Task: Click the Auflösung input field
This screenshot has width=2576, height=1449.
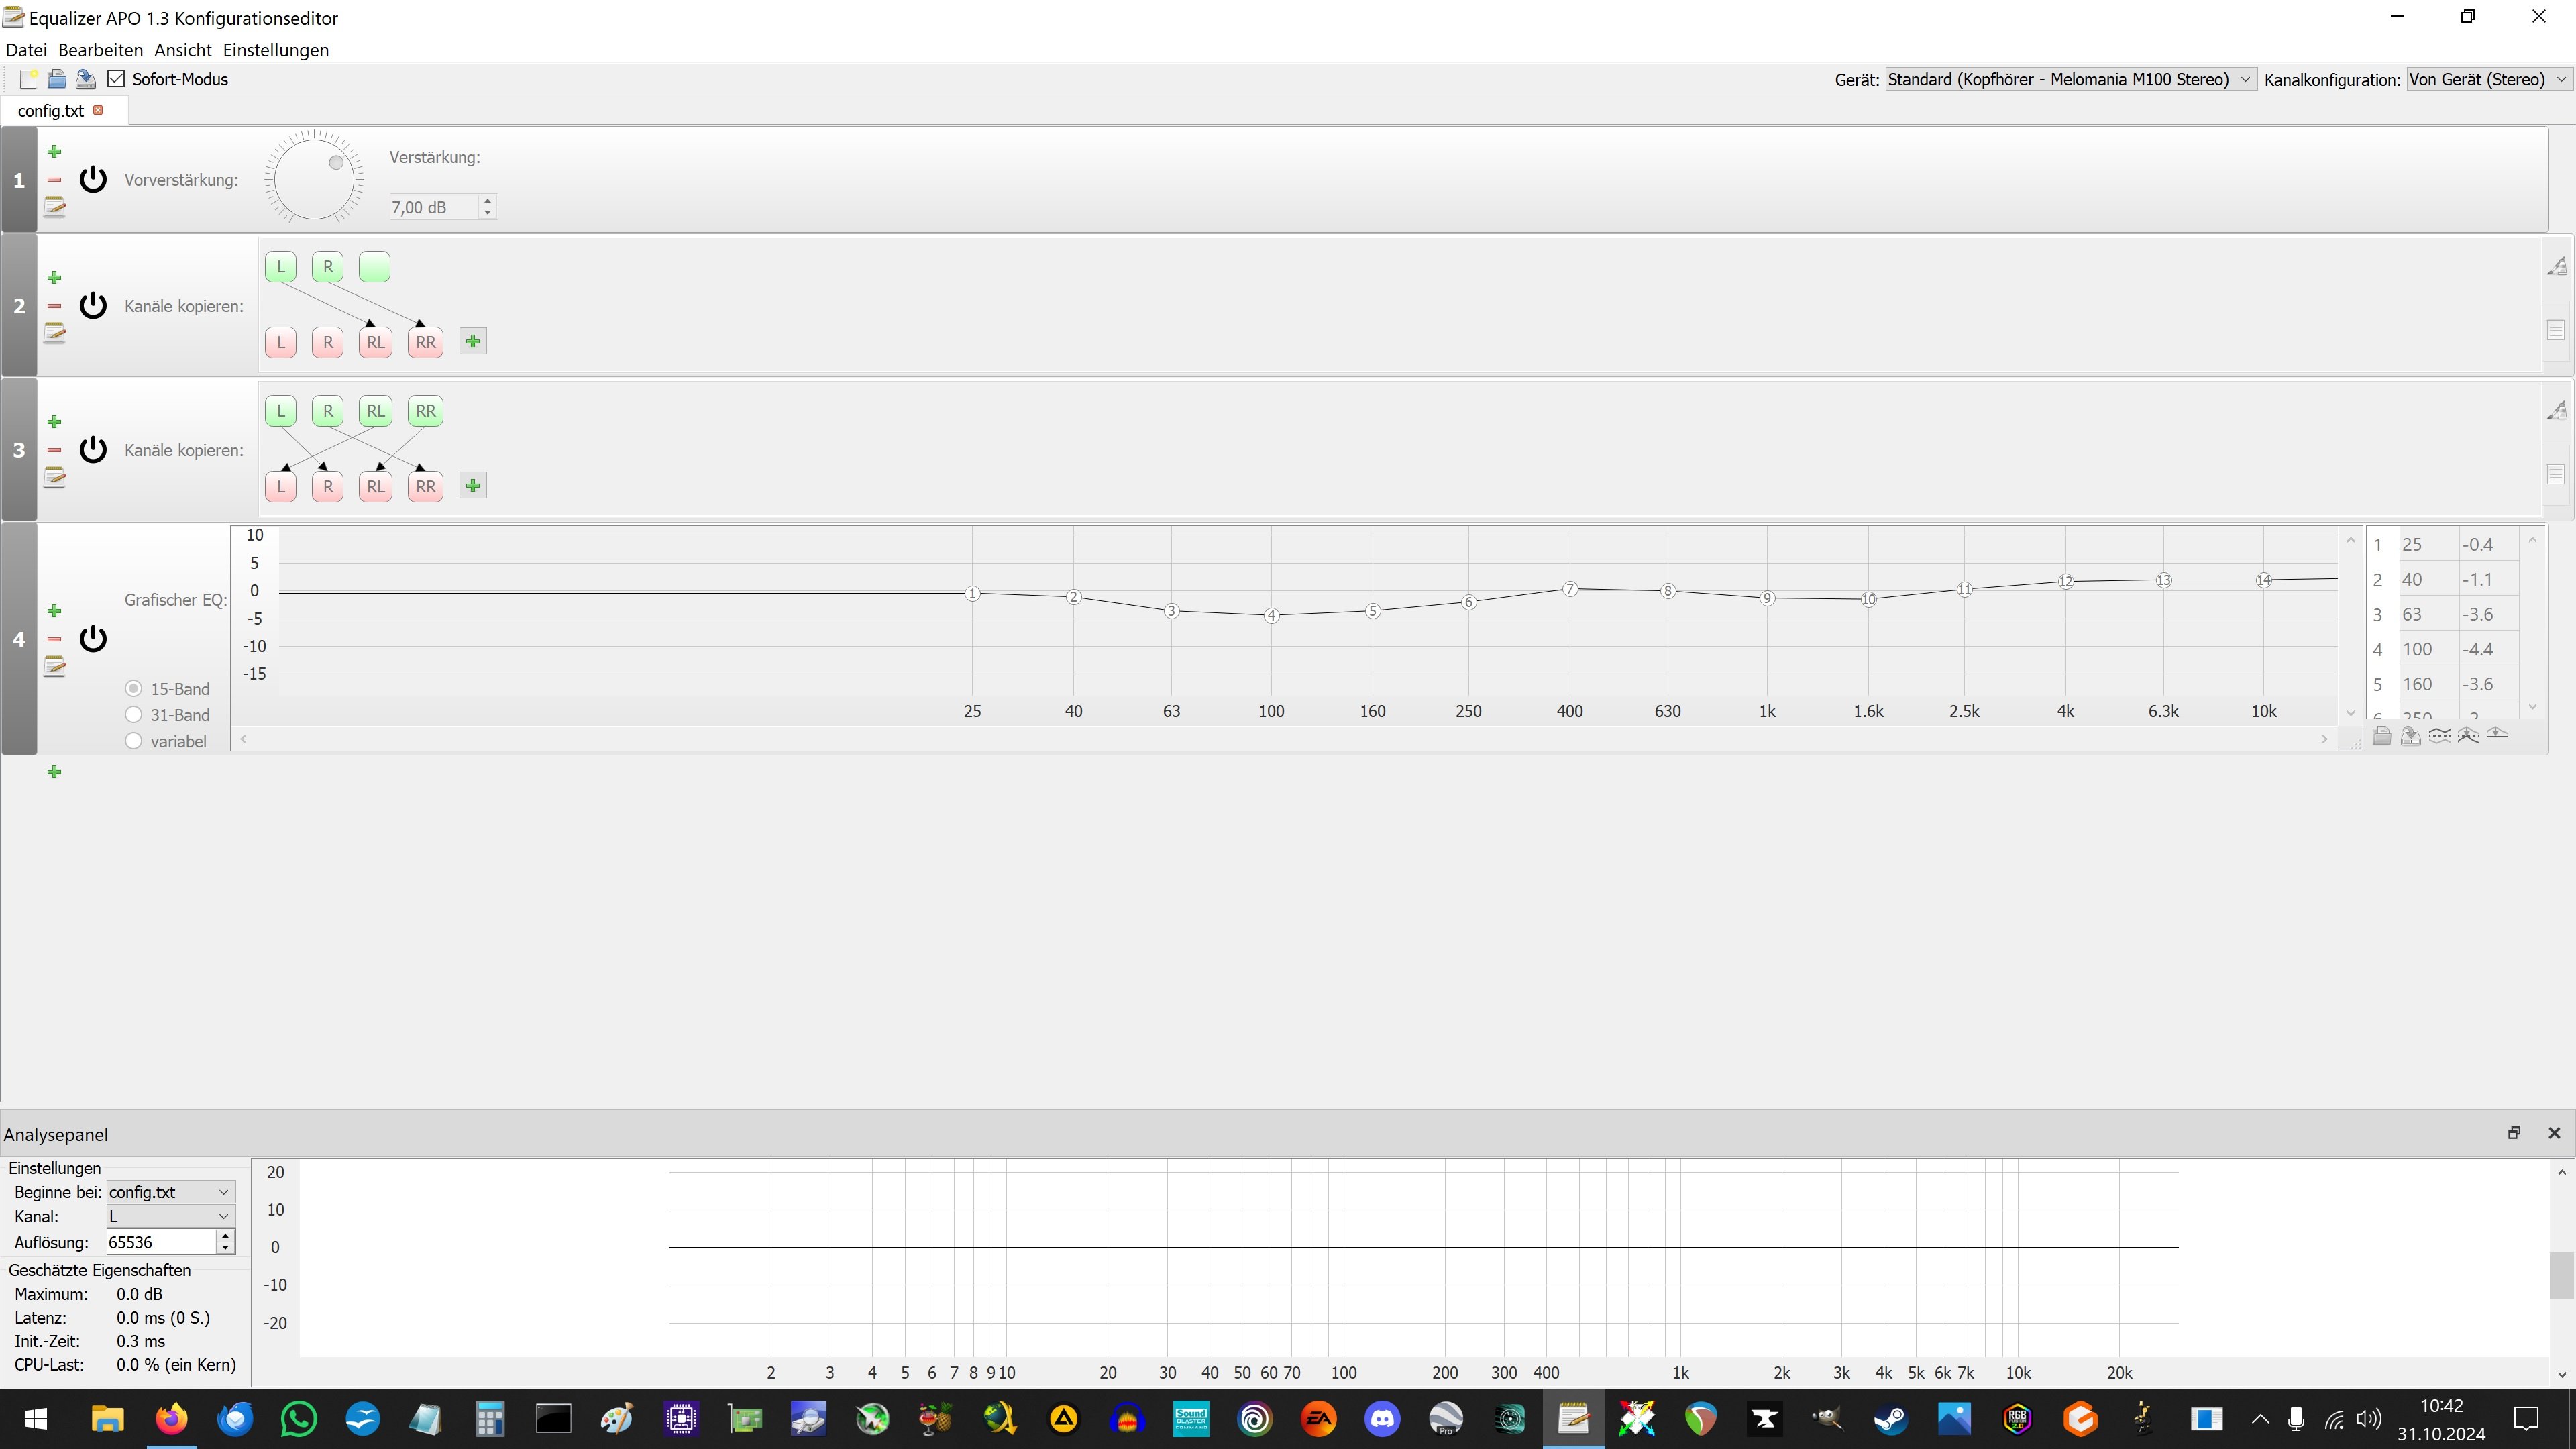Action: pyautogui.click(x=160, y=1242)
